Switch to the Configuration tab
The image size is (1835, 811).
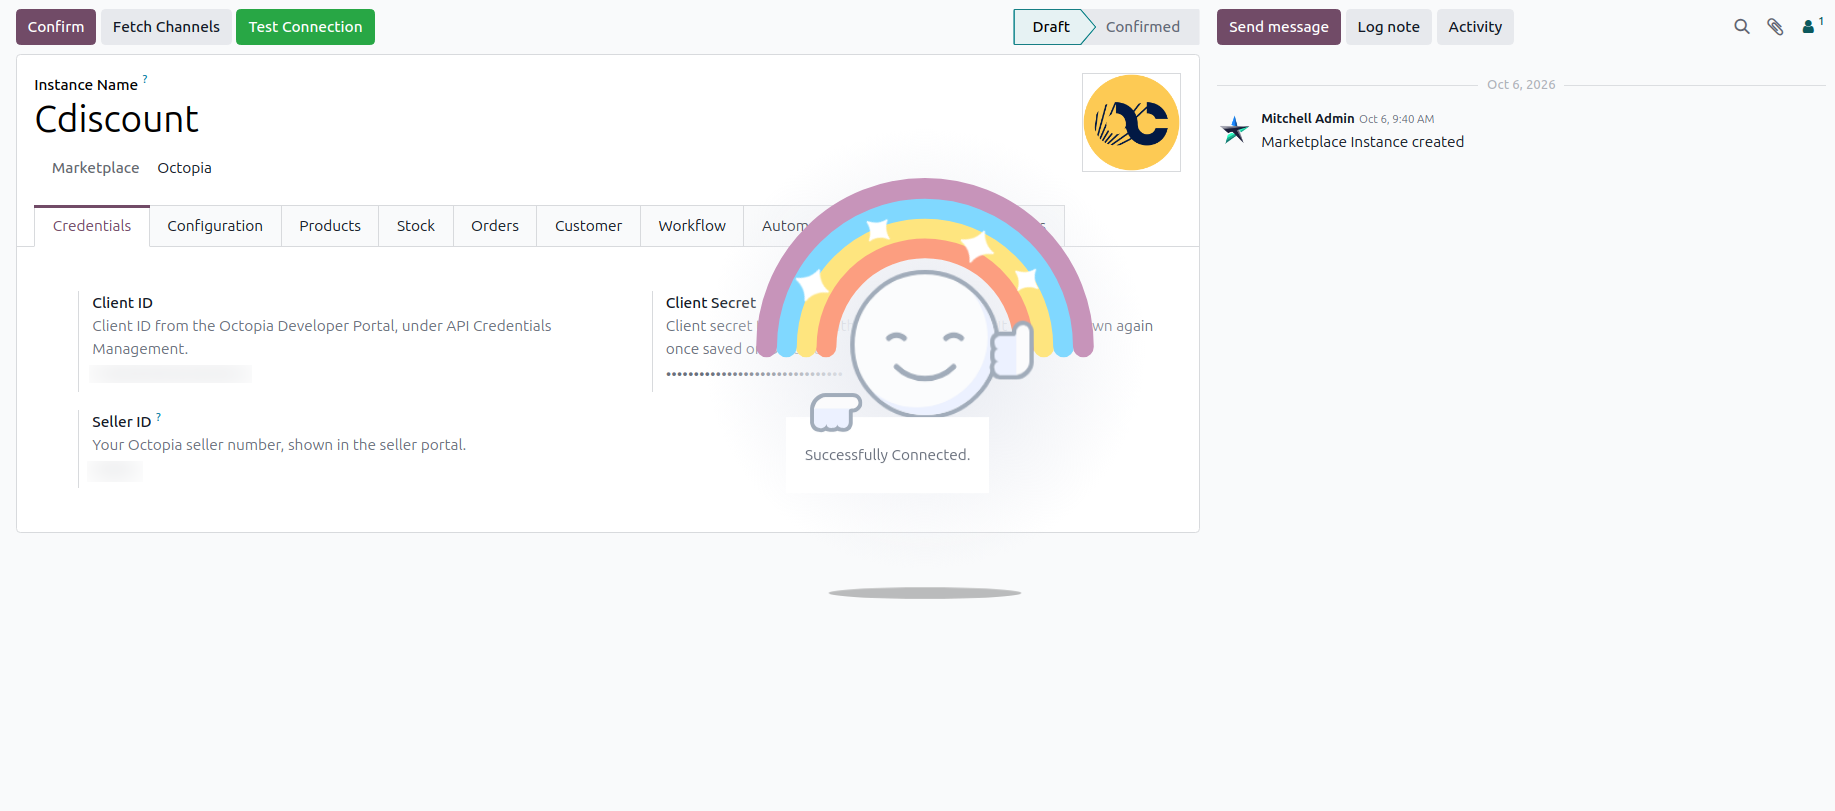(x=215, y=226)
